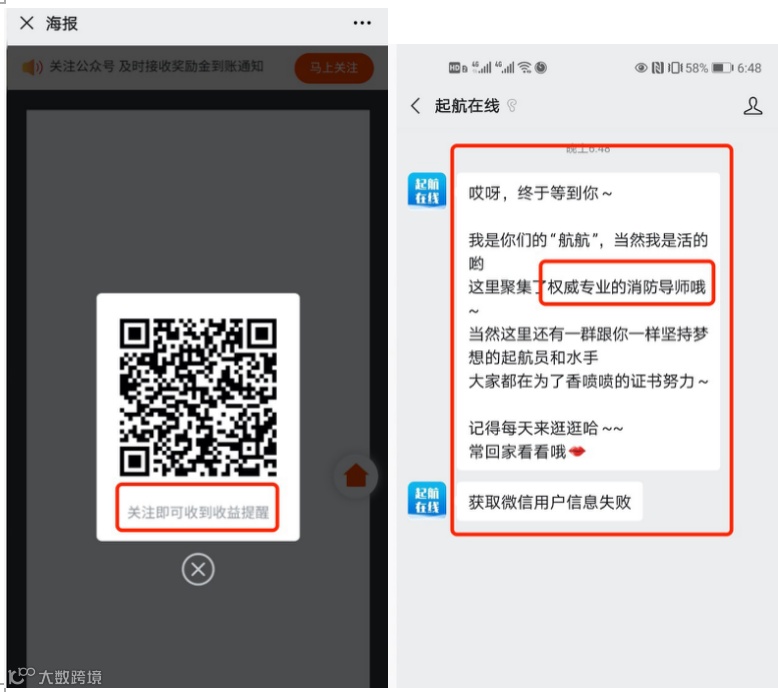Close the 海报 page with the X icon
The height and width of the screenshot is (692, 778).
point(27,23)
